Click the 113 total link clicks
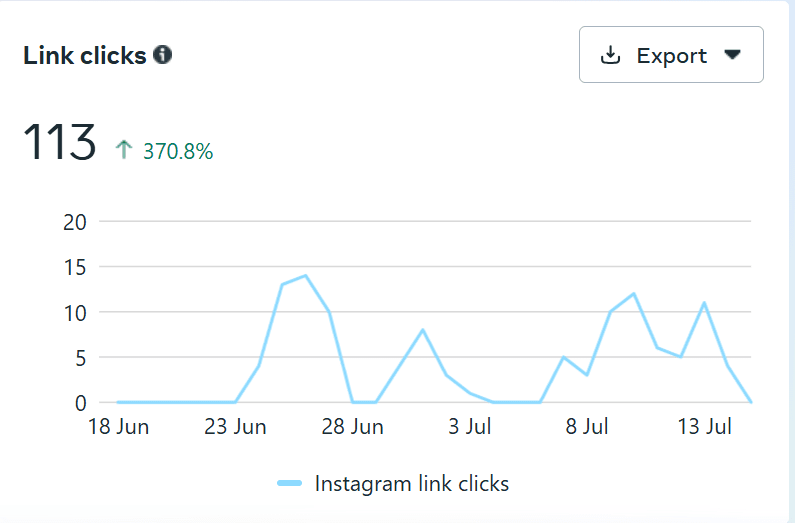Screen dimensions: 795x523 point(60,143)
